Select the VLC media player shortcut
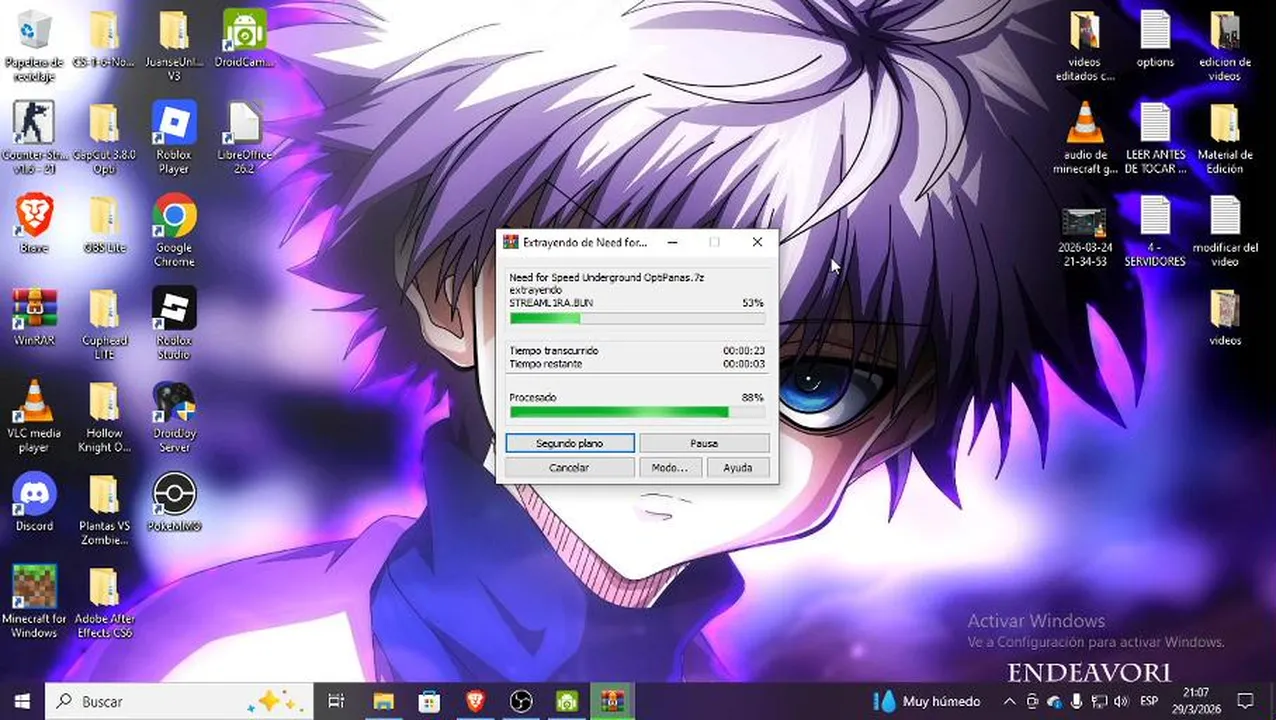This screenshot has height=720, width=1276. click(x=34, y=416)
